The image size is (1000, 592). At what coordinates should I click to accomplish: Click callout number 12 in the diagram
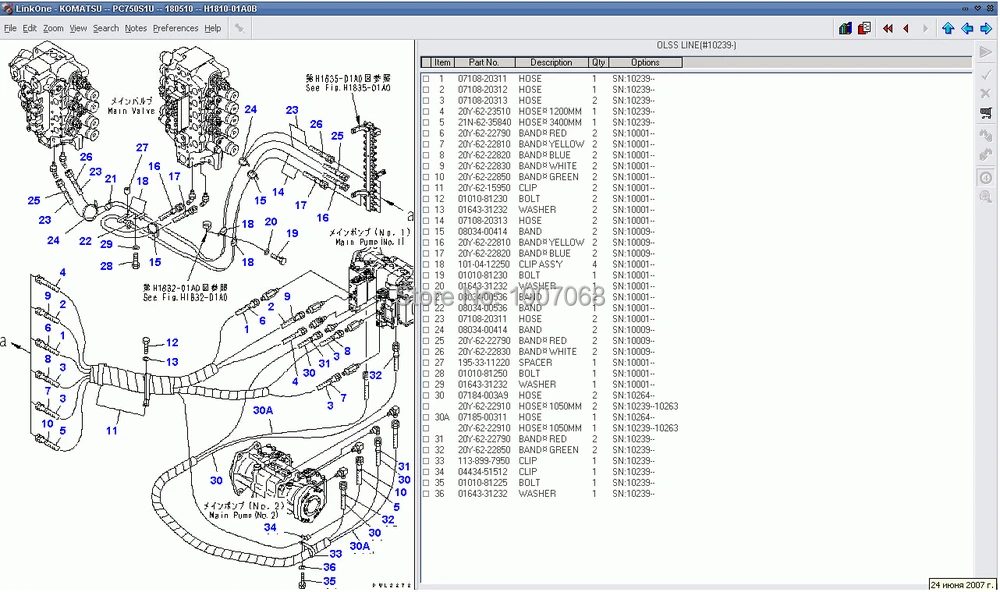pyautogui.click(x=172, y=343)
